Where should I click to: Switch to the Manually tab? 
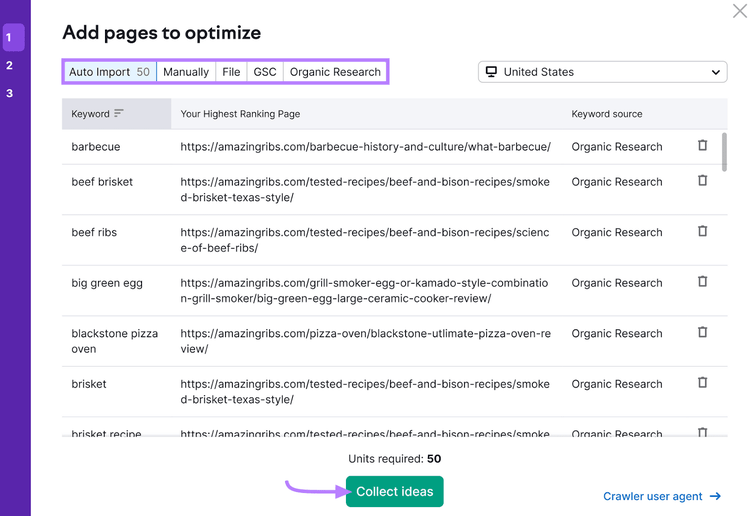pyautogui.click(x=186, y=72)
